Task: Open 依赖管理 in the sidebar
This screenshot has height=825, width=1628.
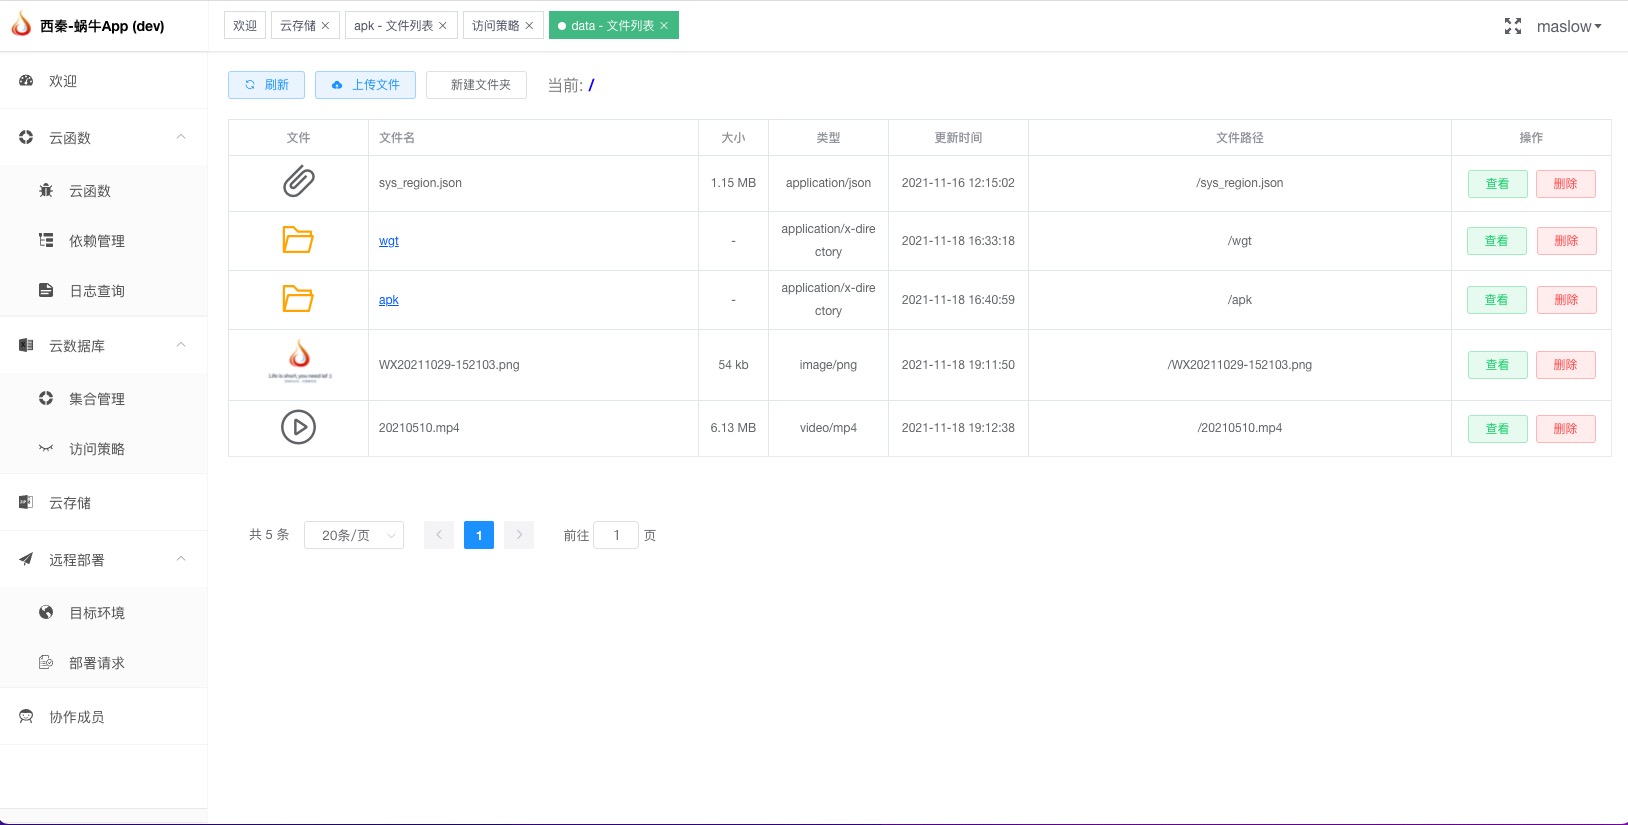Action: pos(104,240)
